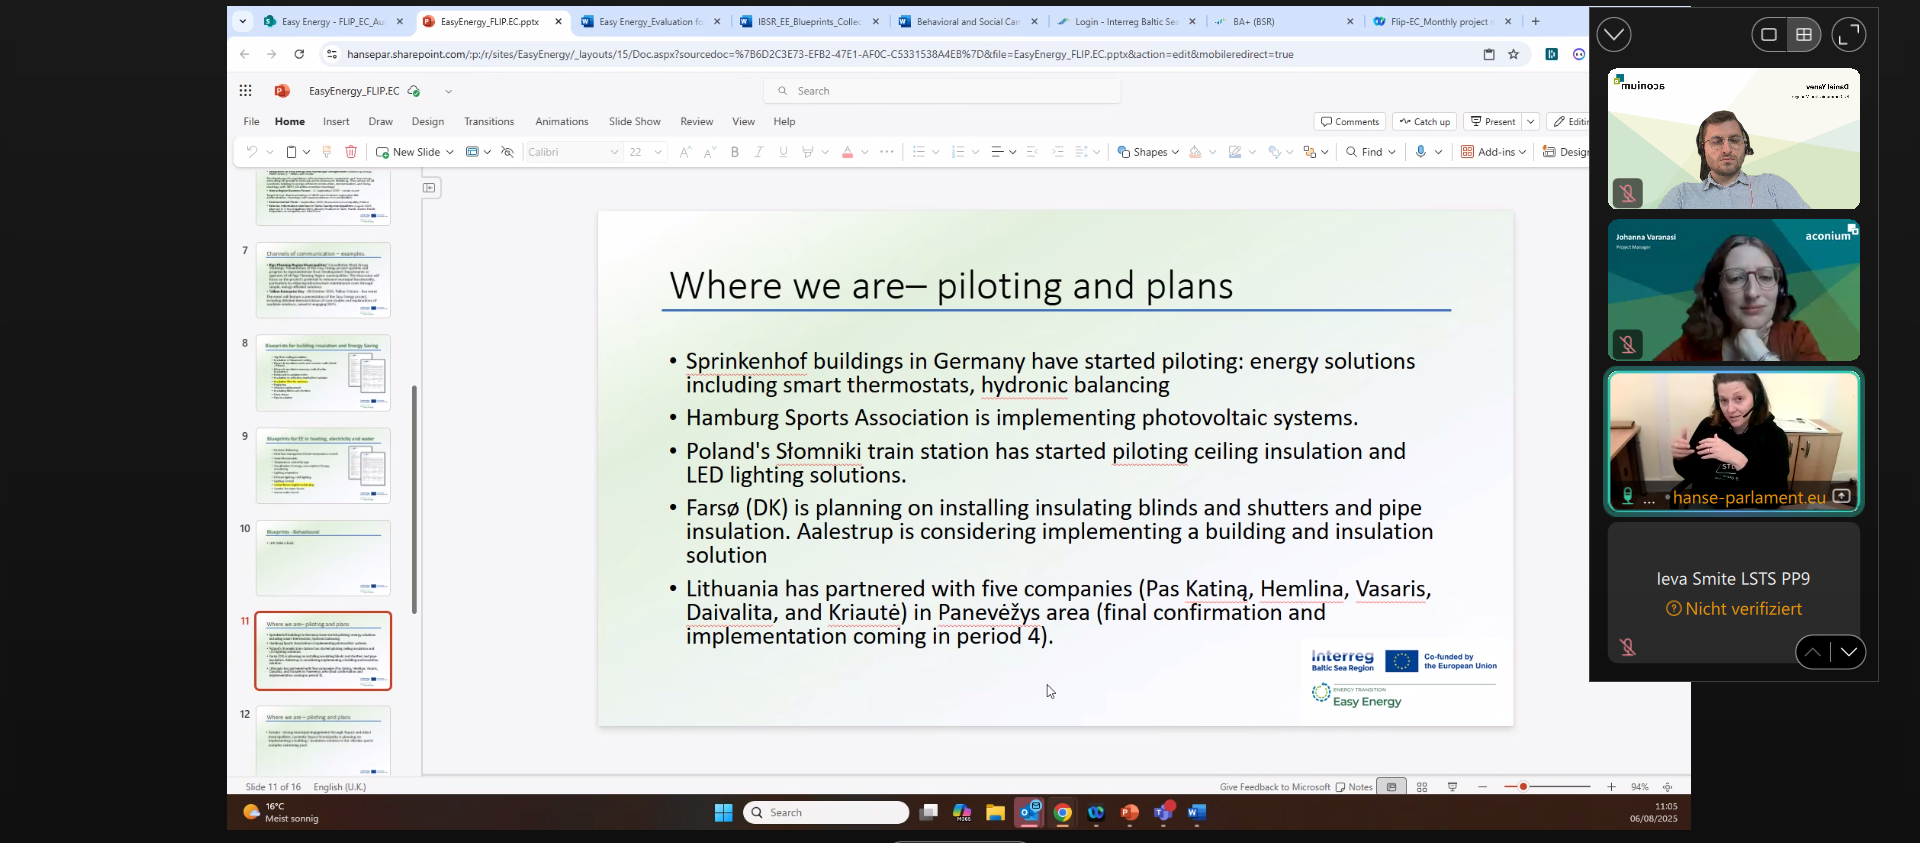Click the Catch up button
This screenshot has height=843, width=1920.
[x=1424, y=122]
